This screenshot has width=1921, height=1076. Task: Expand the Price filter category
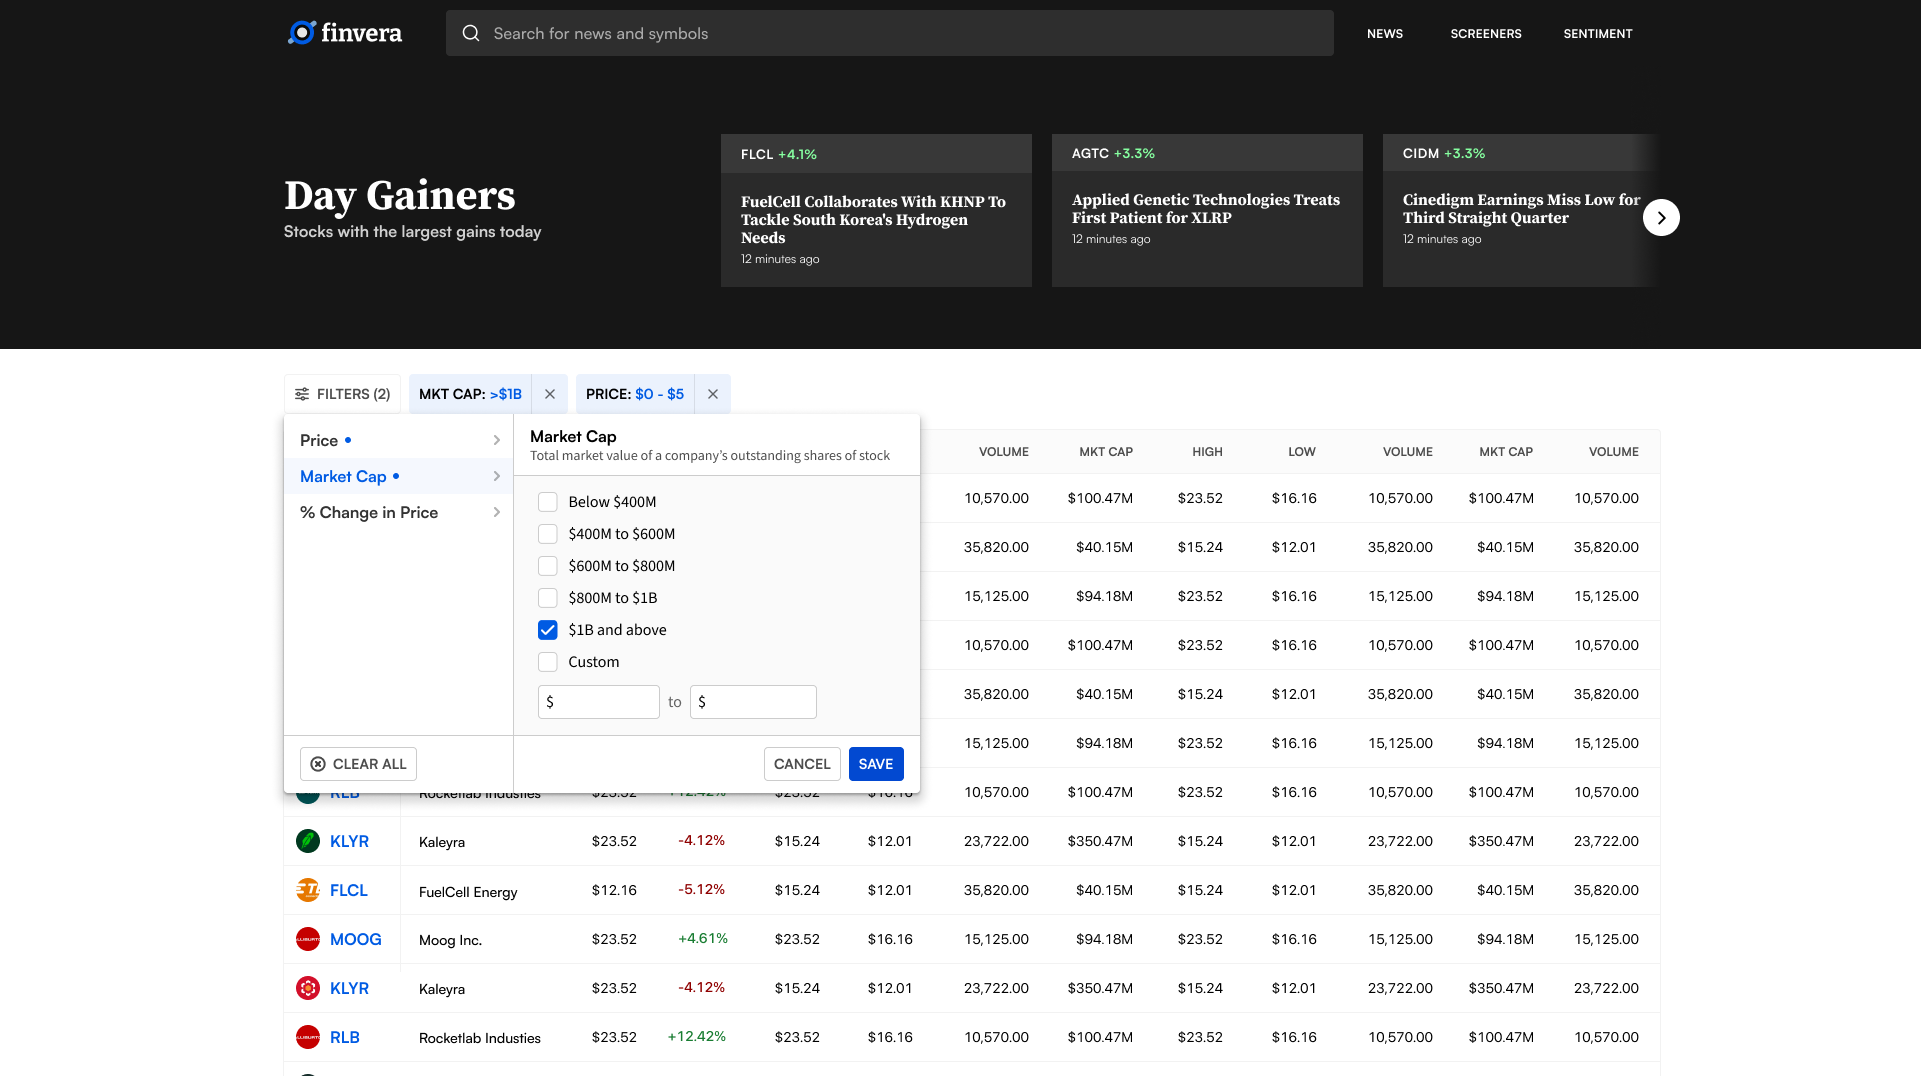[398, 440]
